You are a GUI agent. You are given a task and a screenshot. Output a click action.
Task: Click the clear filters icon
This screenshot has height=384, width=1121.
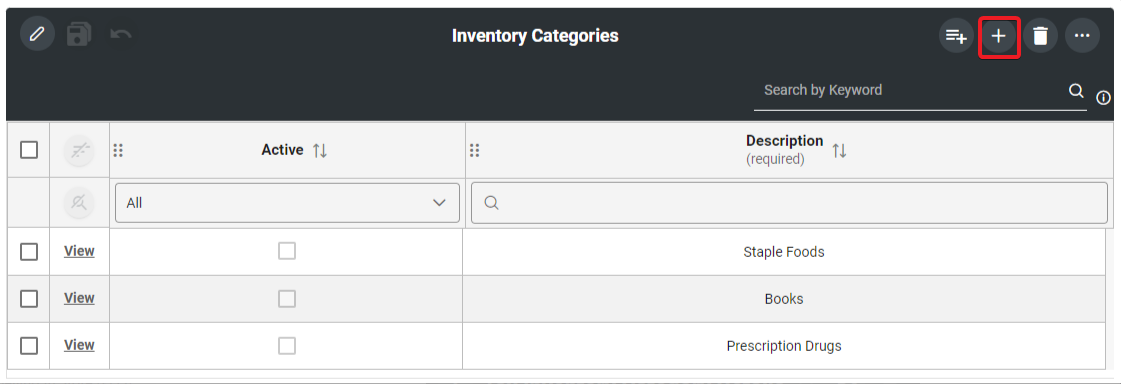[x=79, y=203]
